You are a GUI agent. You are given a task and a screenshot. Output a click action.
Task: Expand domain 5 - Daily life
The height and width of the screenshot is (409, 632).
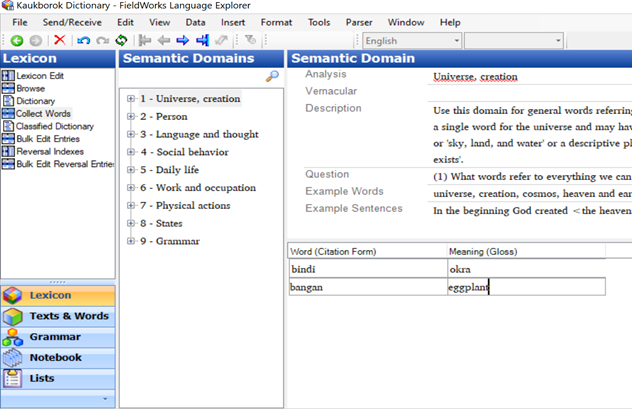click(x=131, y=170)
